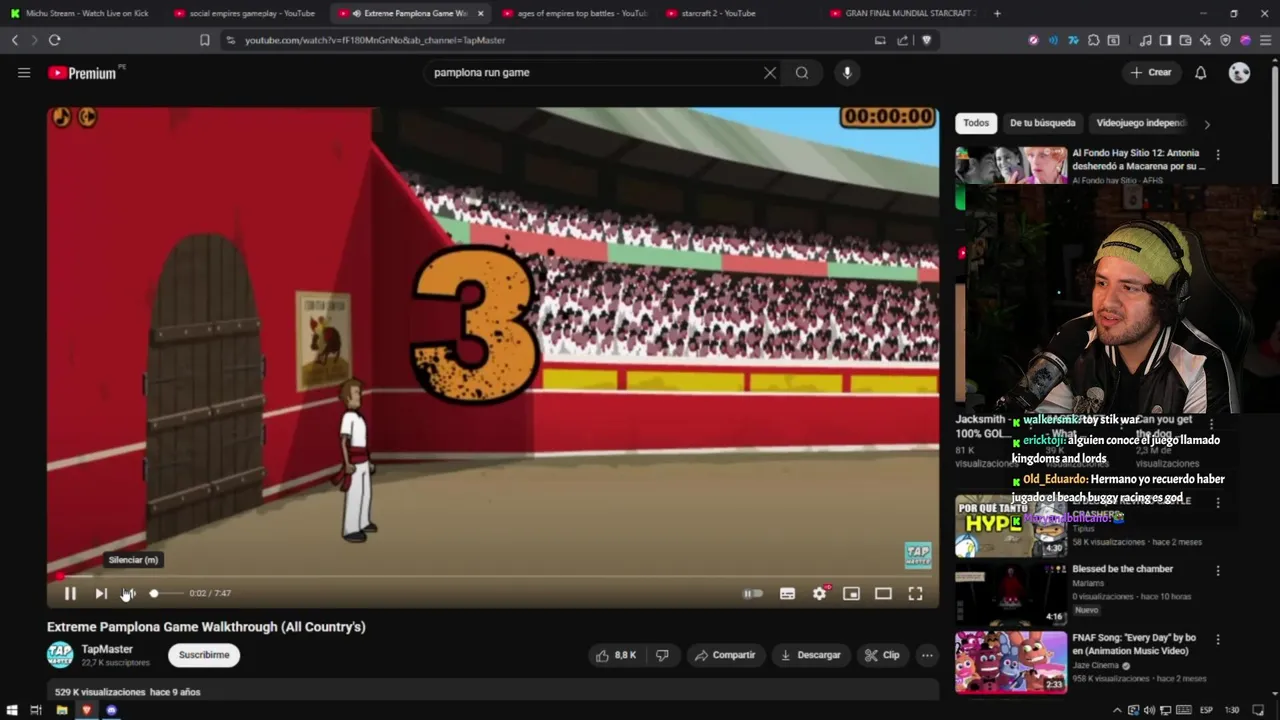Create a clip with the Clip button
1280x720 pixels.
coord(881,655)
